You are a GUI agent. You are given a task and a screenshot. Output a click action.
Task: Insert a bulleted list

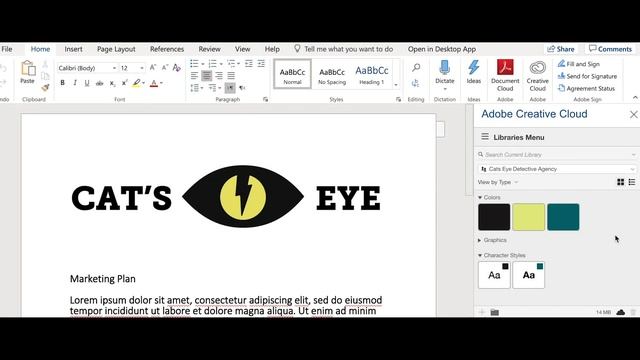pyautogui.click(x=194, y=64)
